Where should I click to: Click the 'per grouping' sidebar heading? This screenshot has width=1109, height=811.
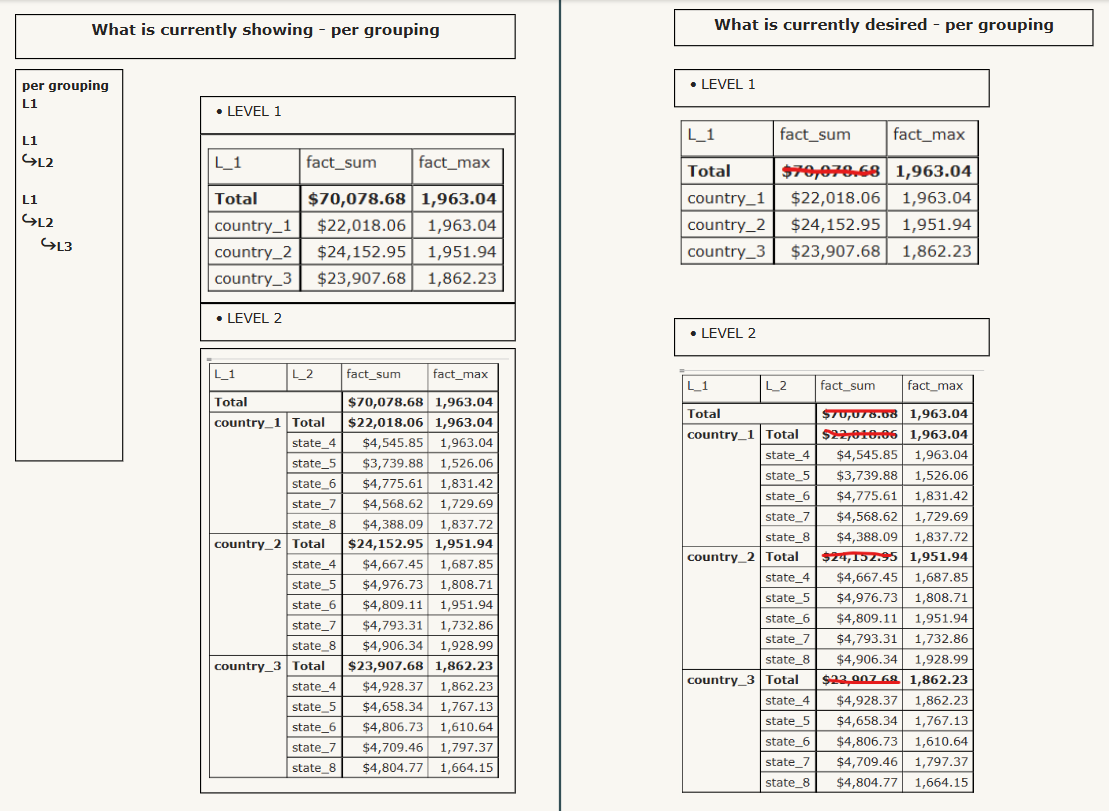tap(65, 86)
